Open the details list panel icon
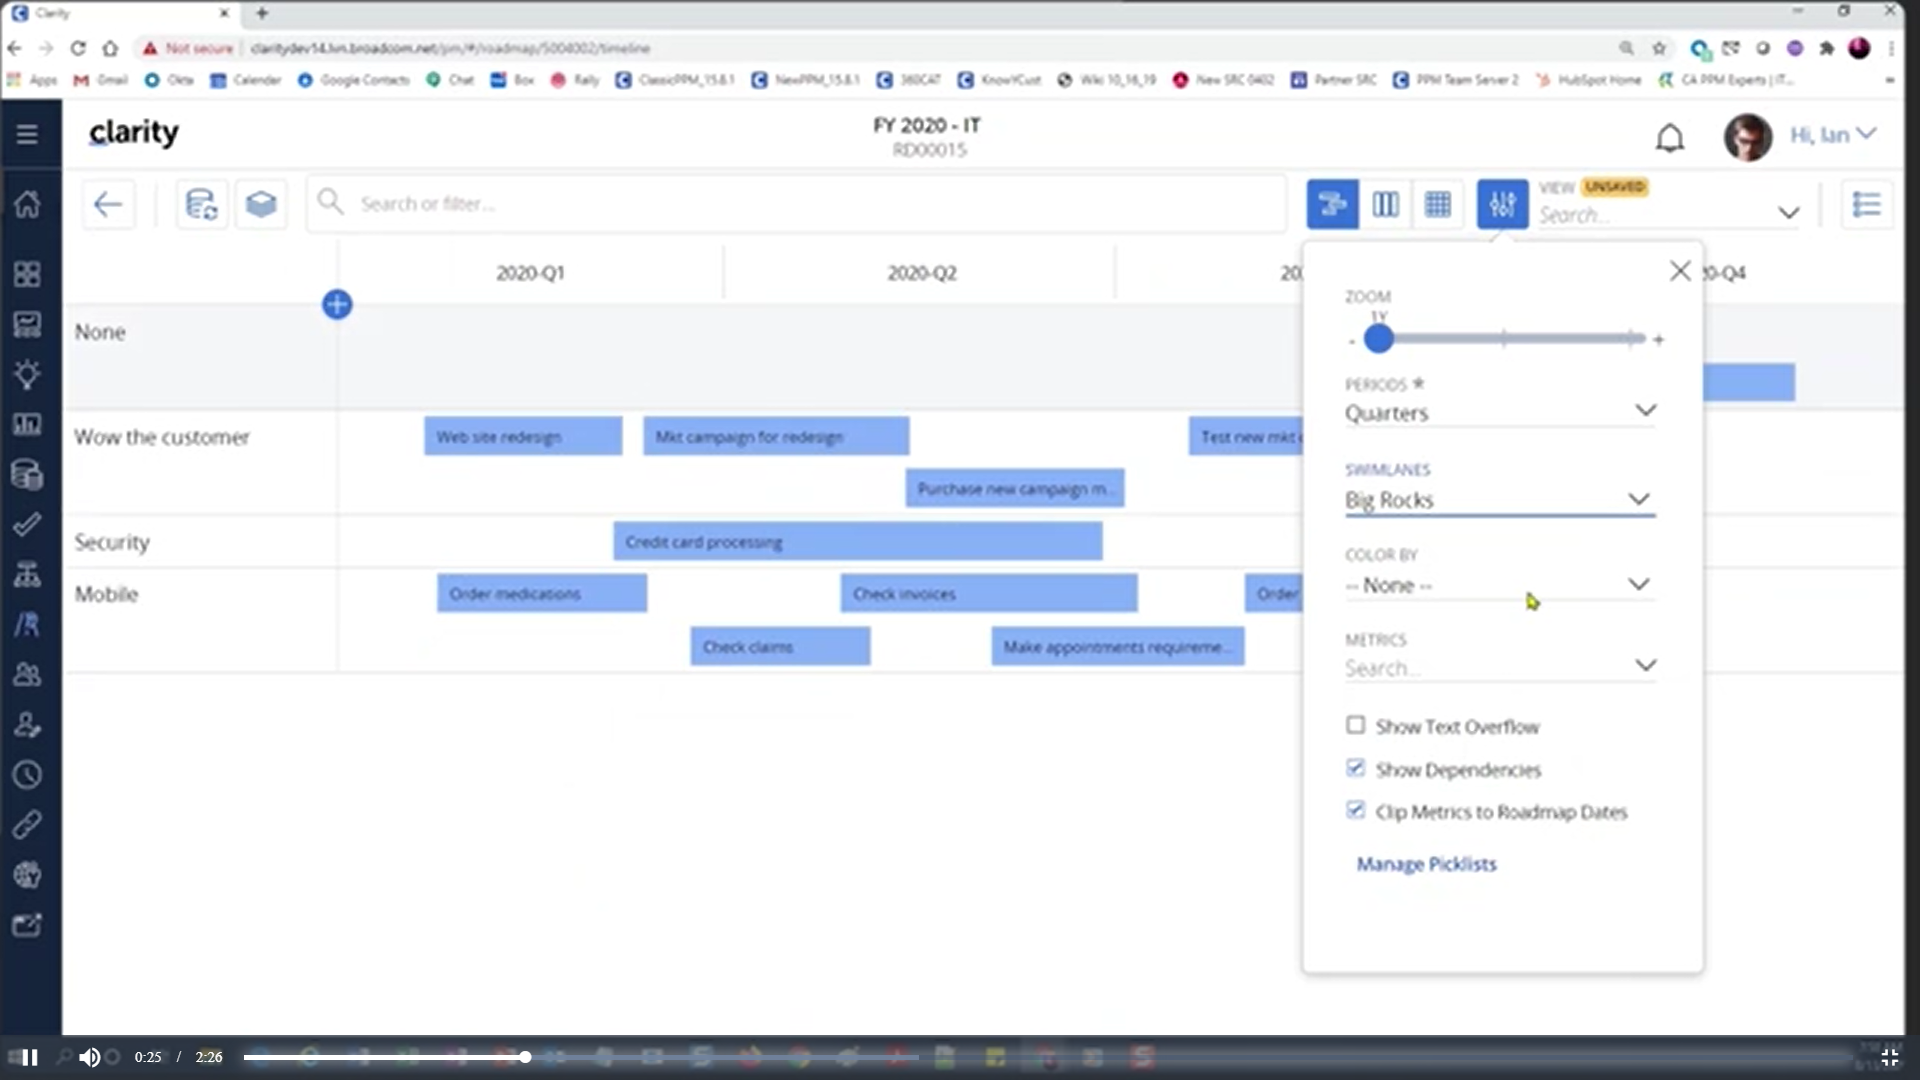 1866,204
